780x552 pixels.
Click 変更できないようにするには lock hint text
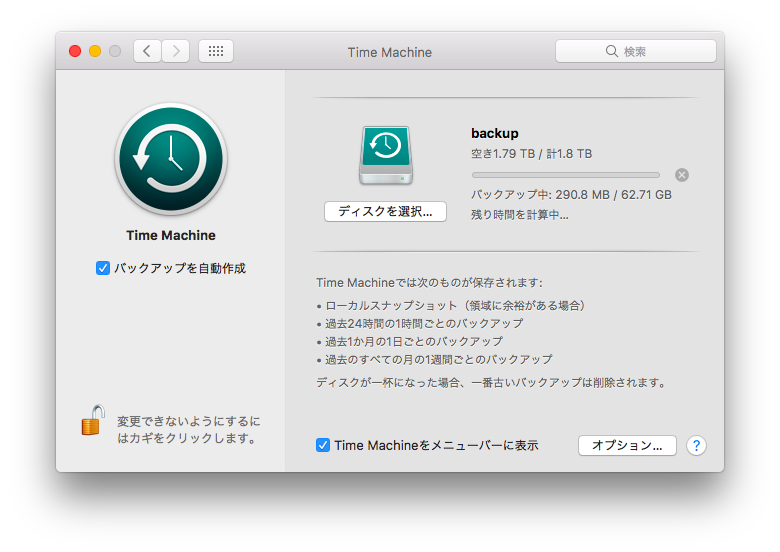tap(189, 430)
